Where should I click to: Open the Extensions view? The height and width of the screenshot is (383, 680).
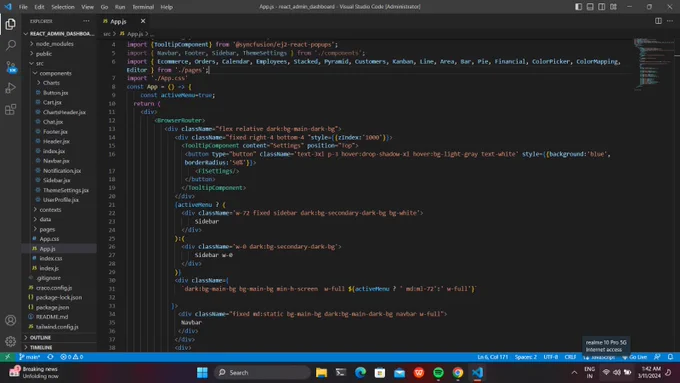10,109
